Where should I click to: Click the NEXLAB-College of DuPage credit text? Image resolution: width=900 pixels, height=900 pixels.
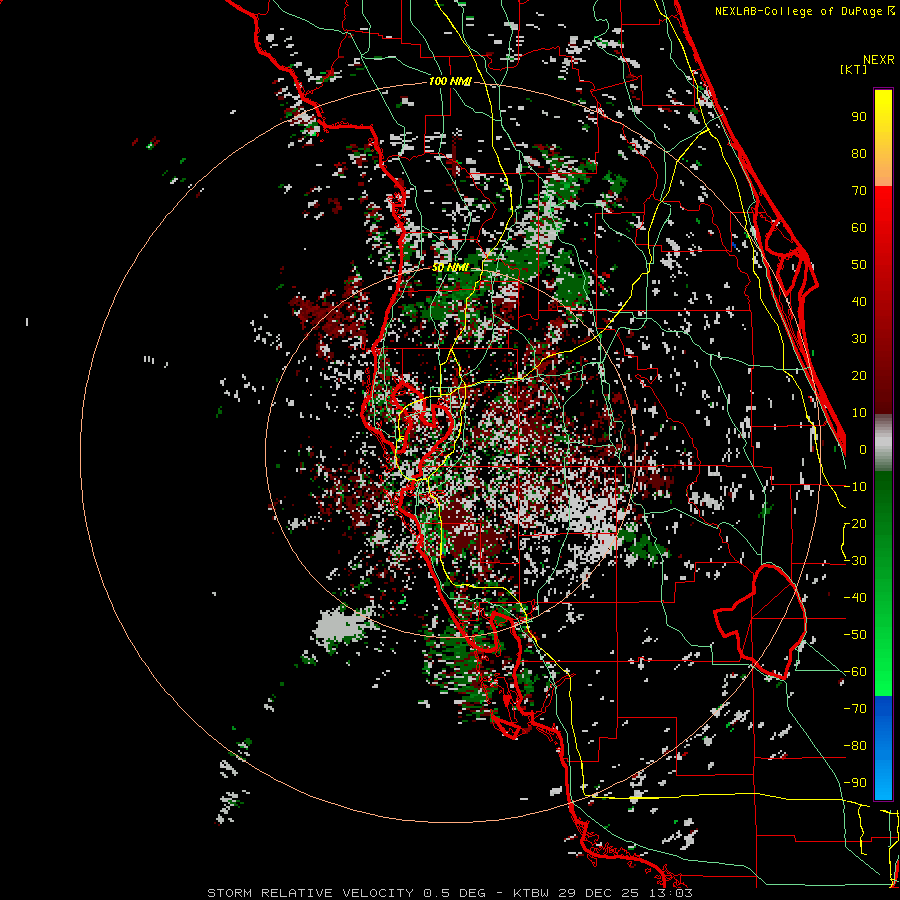coord(804,11)
